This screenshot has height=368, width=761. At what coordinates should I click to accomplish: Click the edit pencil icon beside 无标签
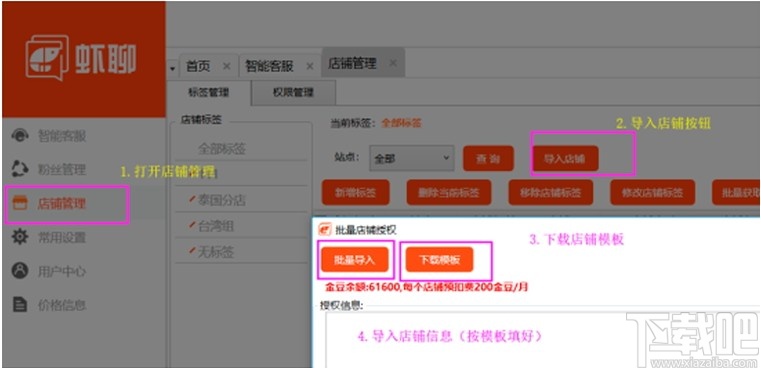click(192, 251)
